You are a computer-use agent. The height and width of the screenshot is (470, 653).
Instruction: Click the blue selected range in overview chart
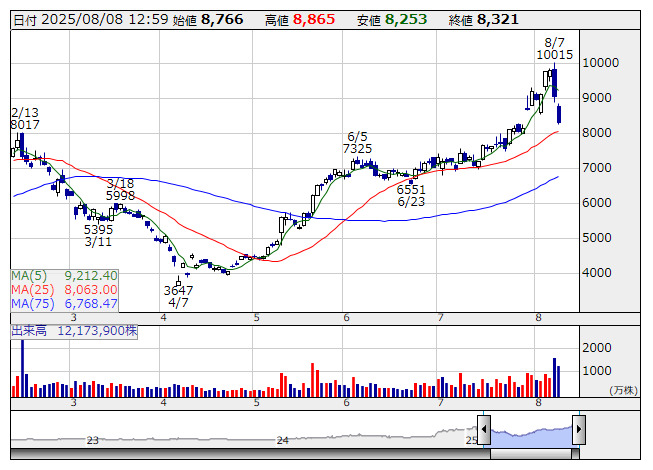point(531,434)
